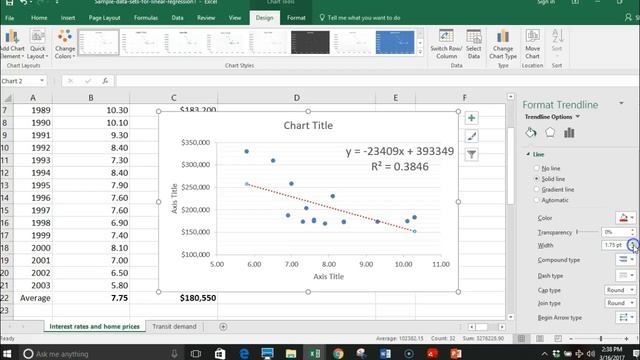Select Fill & Line paint bucket tab
640x360 pixels.
pos(531,132)
